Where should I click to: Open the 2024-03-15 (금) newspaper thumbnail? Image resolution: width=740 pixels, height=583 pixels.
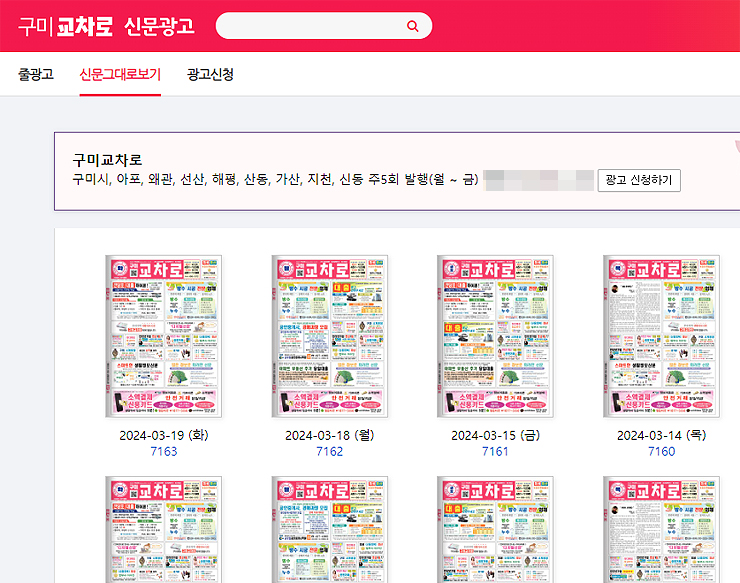pos(495,336)
